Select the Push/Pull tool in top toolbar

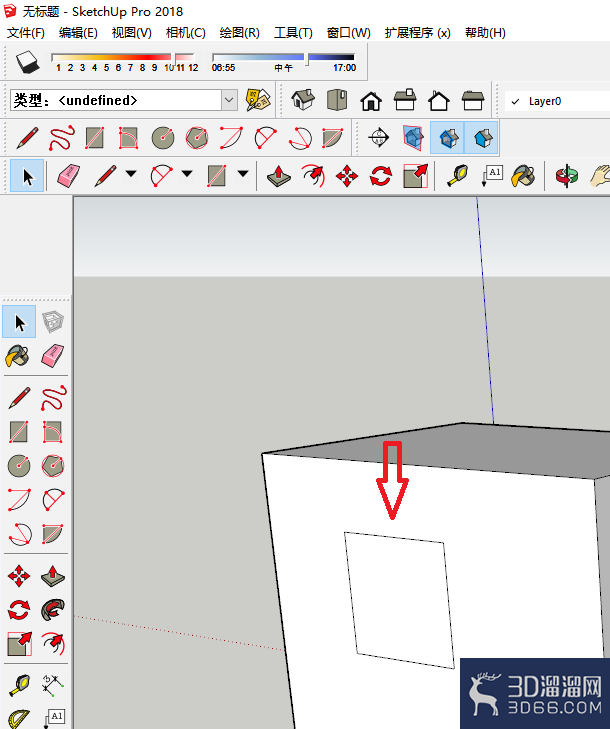(x=278, y=176)
